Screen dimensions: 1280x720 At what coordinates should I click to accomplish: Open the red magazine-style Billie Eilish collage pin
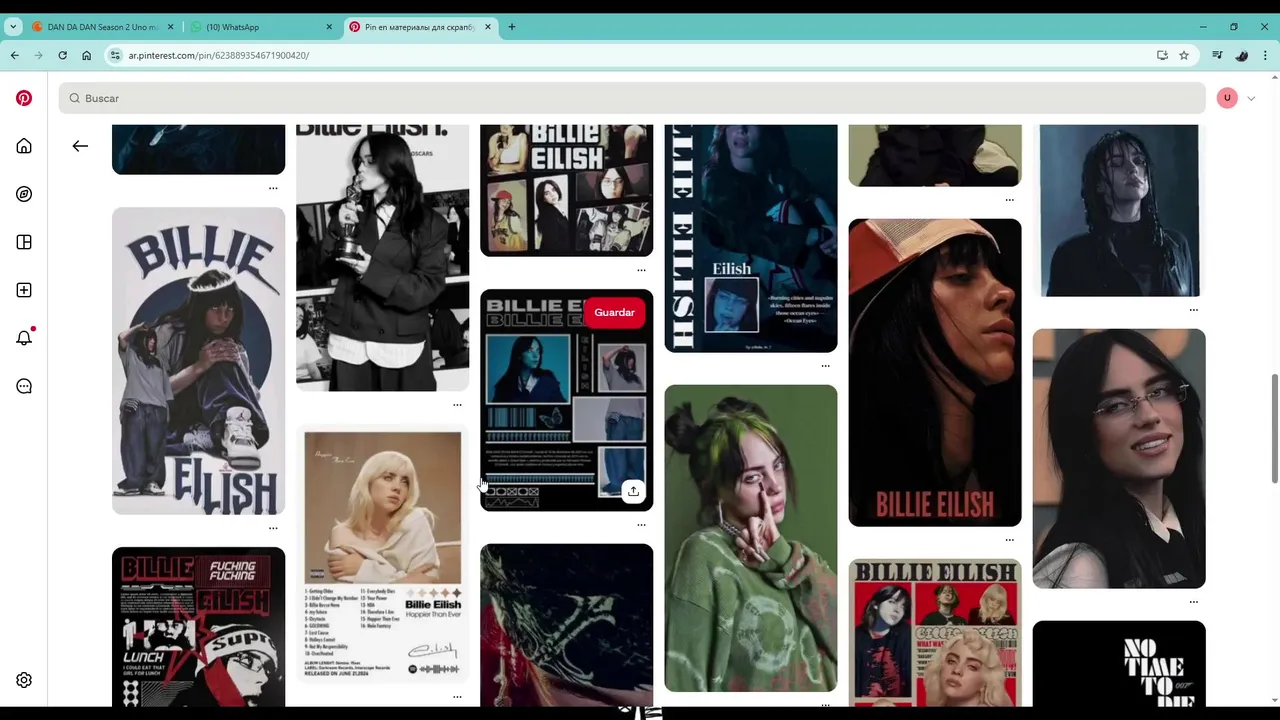click(935, 633)
